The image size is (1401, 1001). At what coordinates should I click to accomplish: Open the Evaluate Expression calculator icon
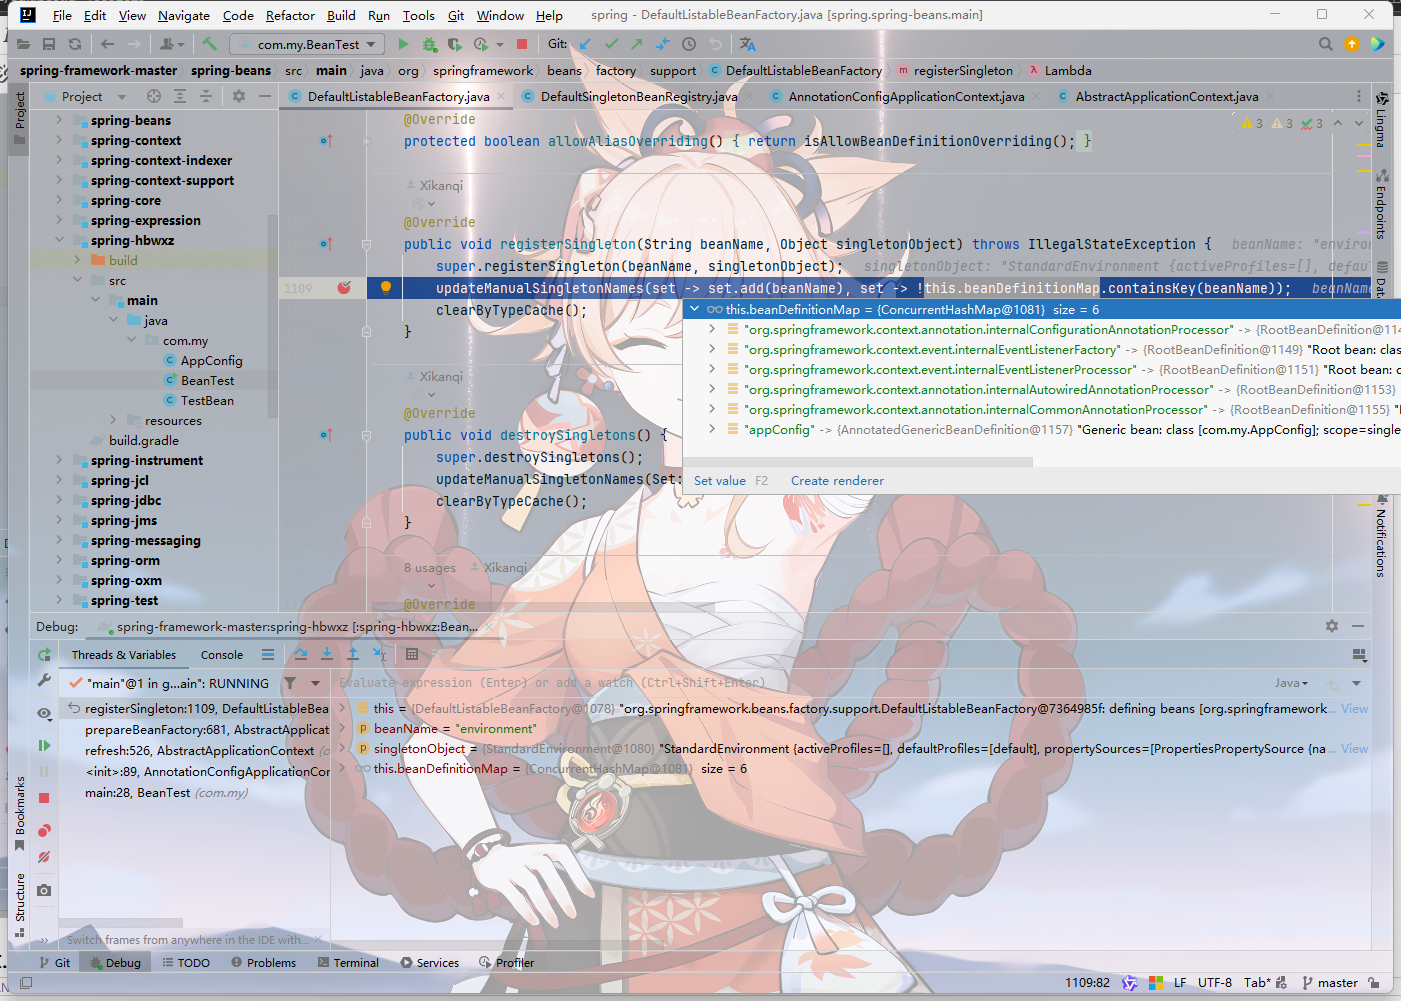coord(412,654)
